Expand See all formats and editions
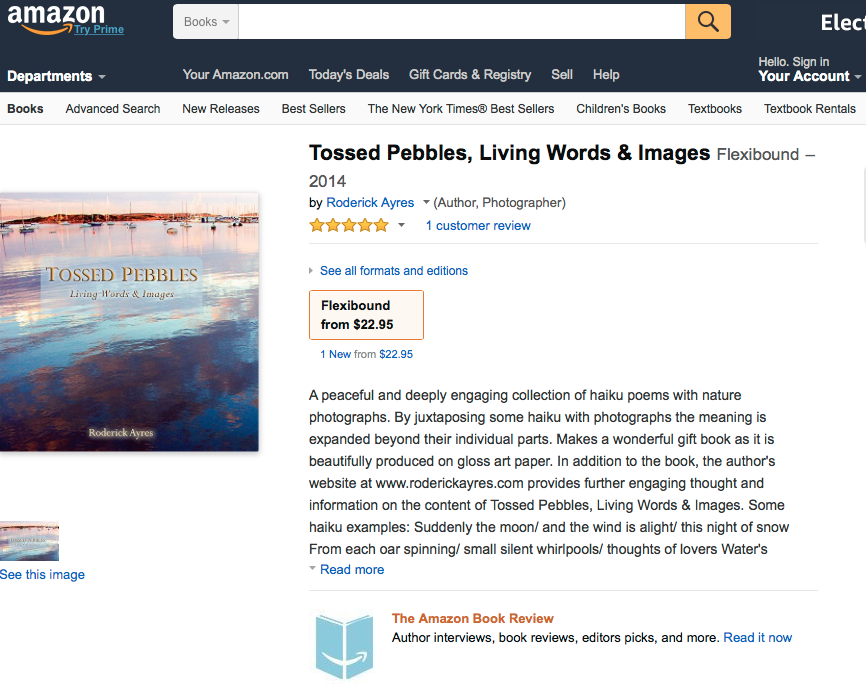Viewport: 866px width, 684px height. 393,271
